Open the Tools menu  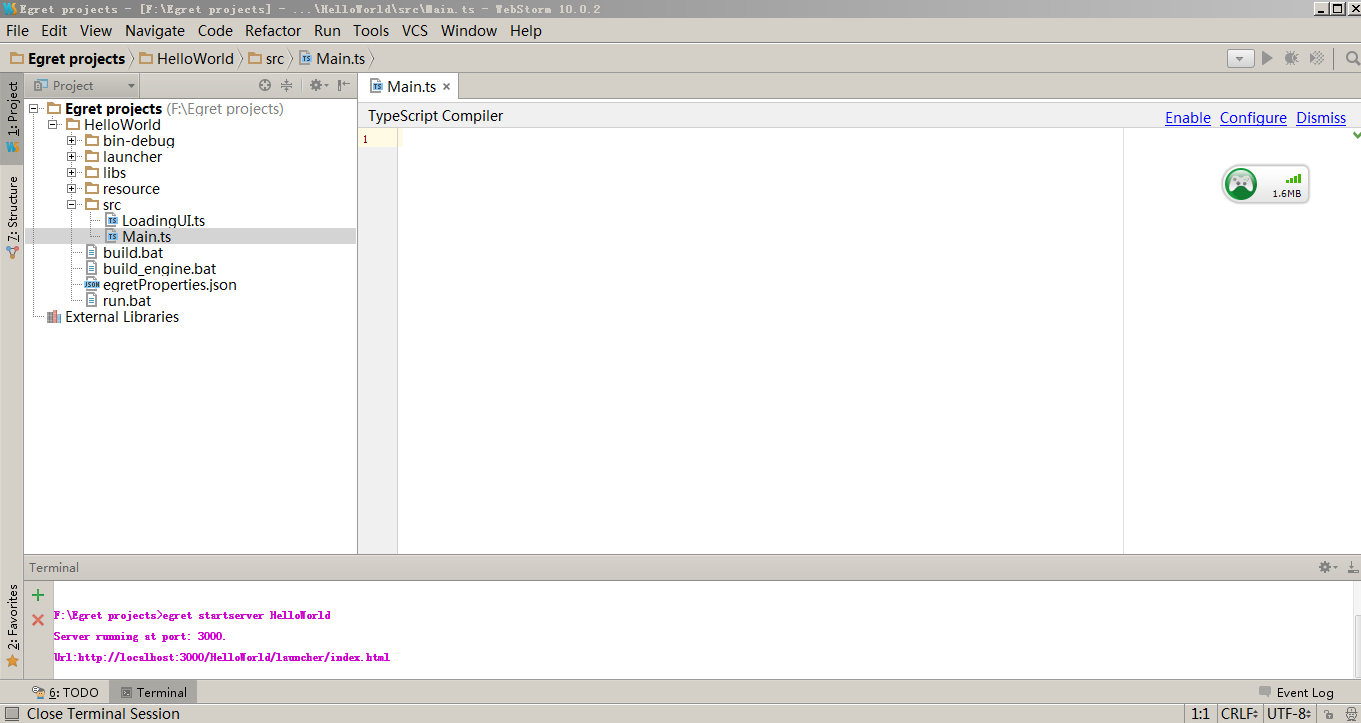click(371, 31)
